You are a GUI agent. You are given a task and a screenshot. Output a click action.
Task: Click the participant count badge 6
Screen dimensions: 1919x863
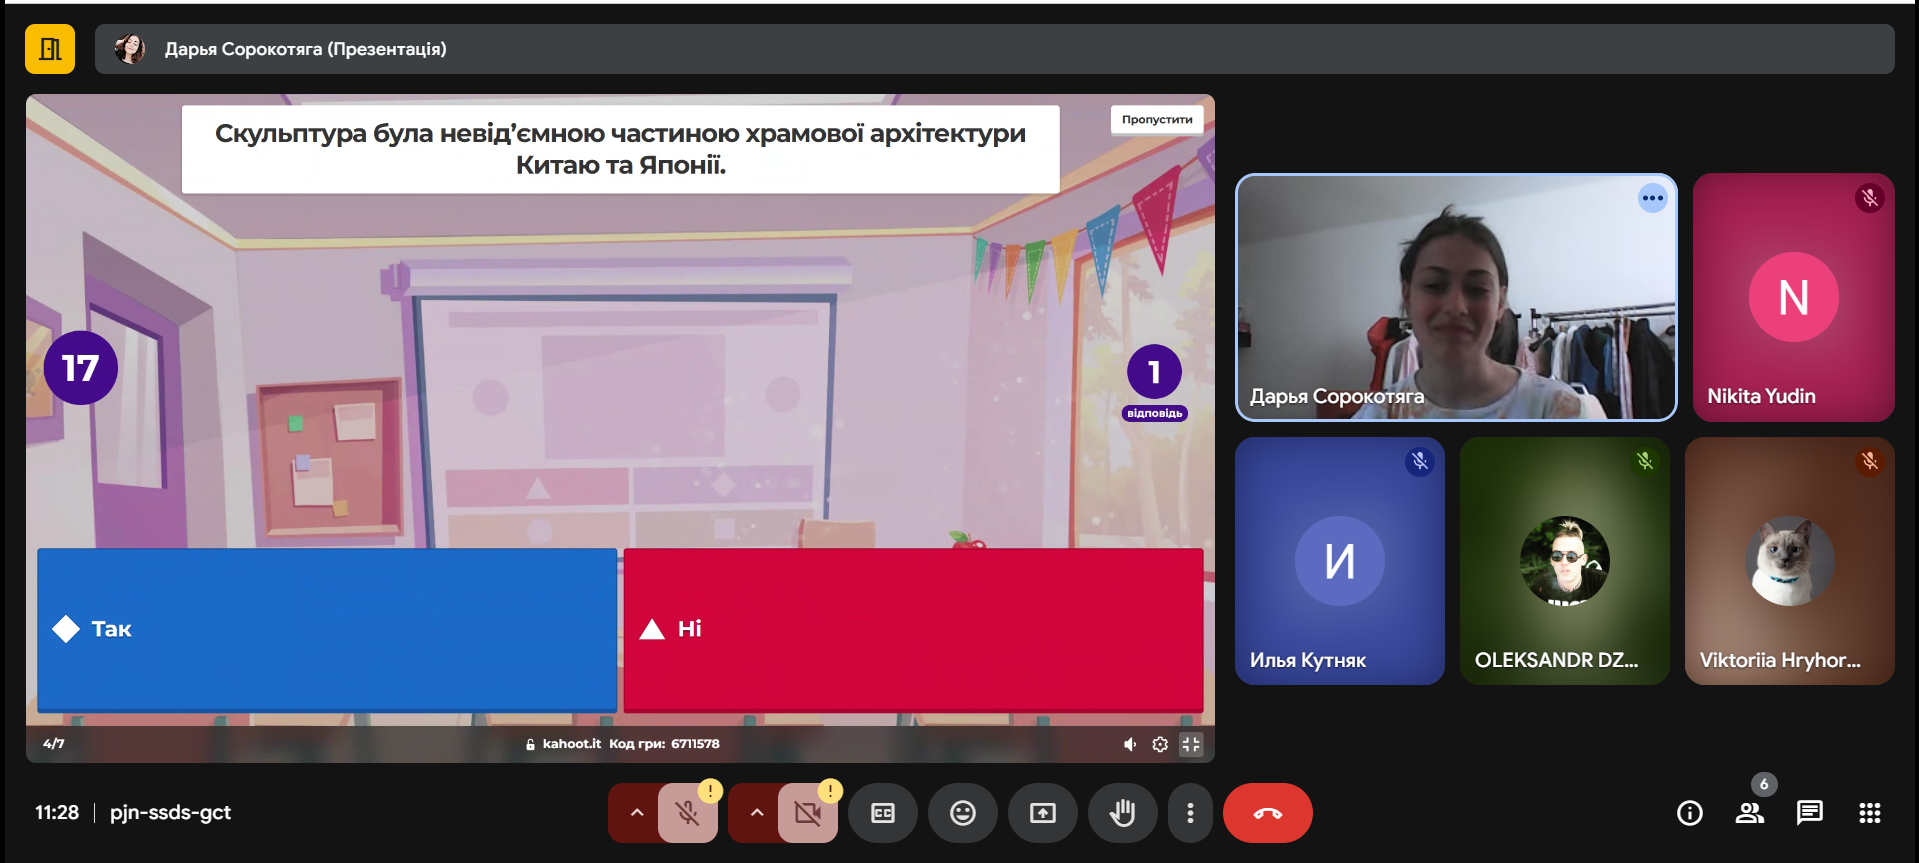tap(1764, 785)
